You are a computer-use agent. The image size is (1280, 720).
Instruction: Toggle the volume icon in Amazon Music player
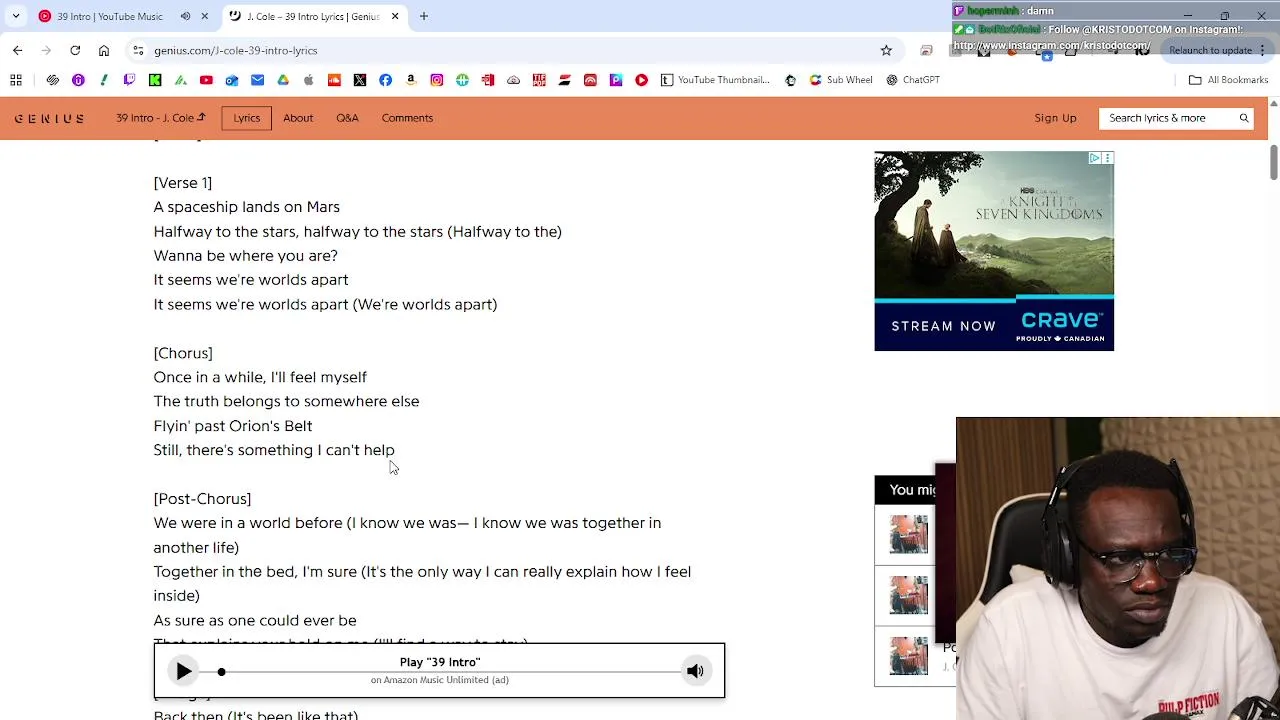(695, 671)
